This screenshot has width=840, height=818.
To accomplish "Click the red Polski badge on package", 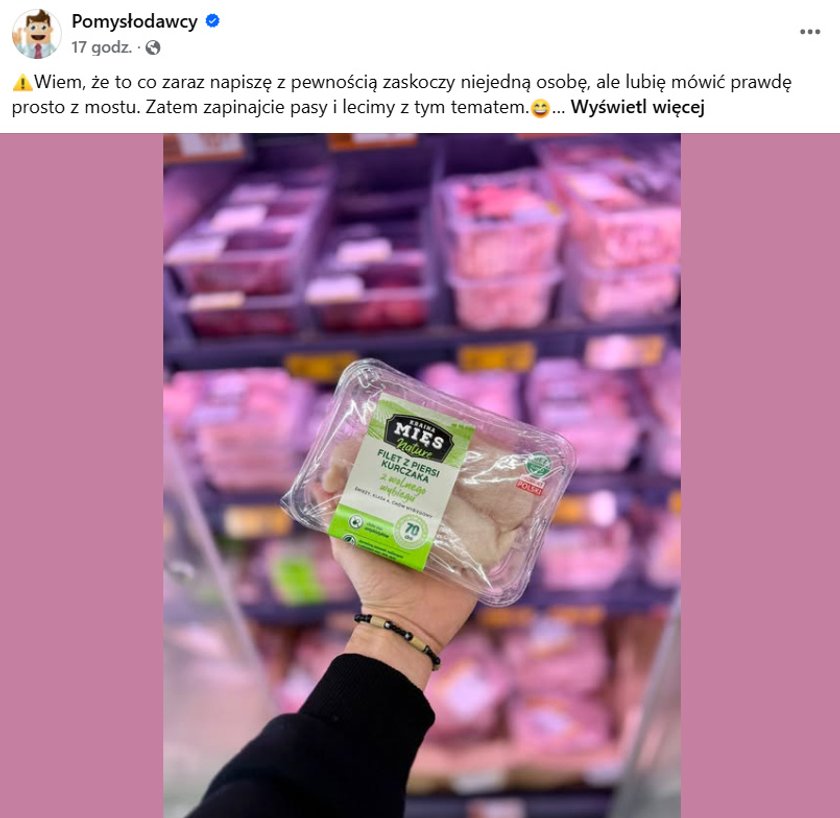I will point(530,486).
